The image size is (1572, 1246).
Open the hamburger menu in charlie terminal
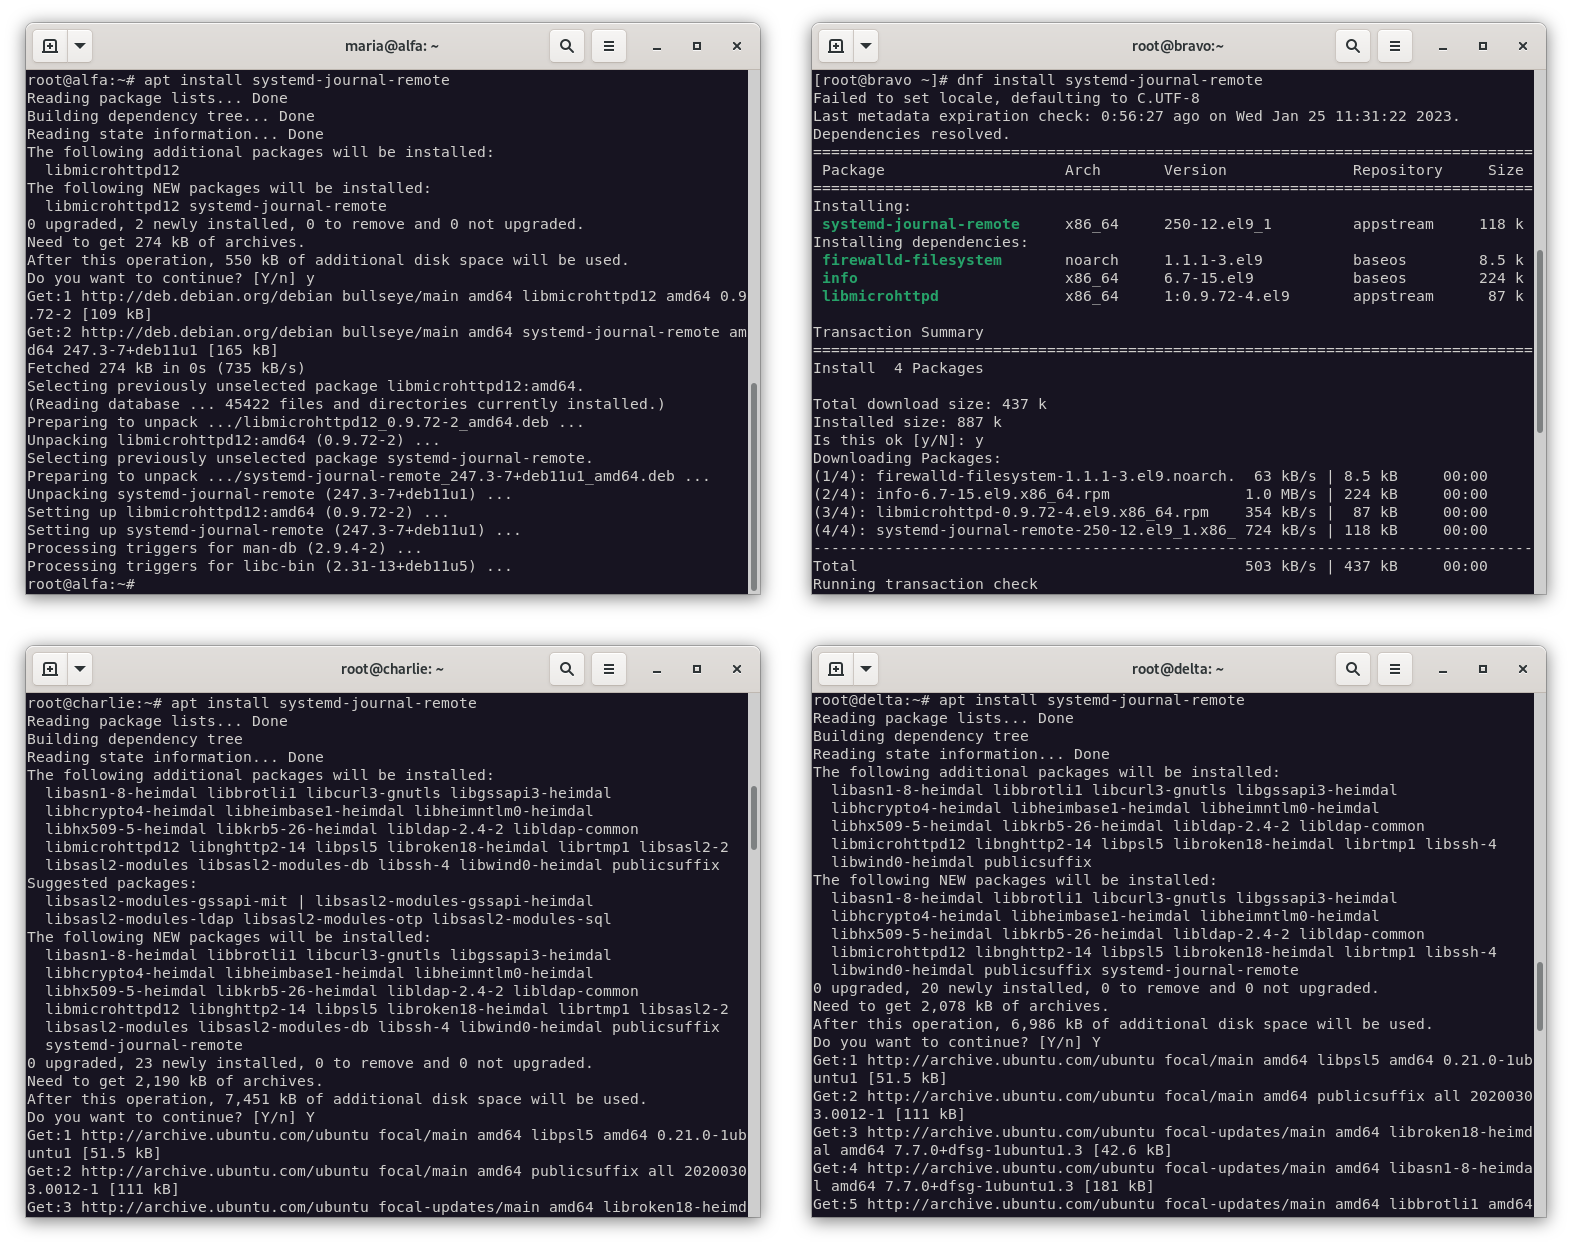click(x=608, y=669)
